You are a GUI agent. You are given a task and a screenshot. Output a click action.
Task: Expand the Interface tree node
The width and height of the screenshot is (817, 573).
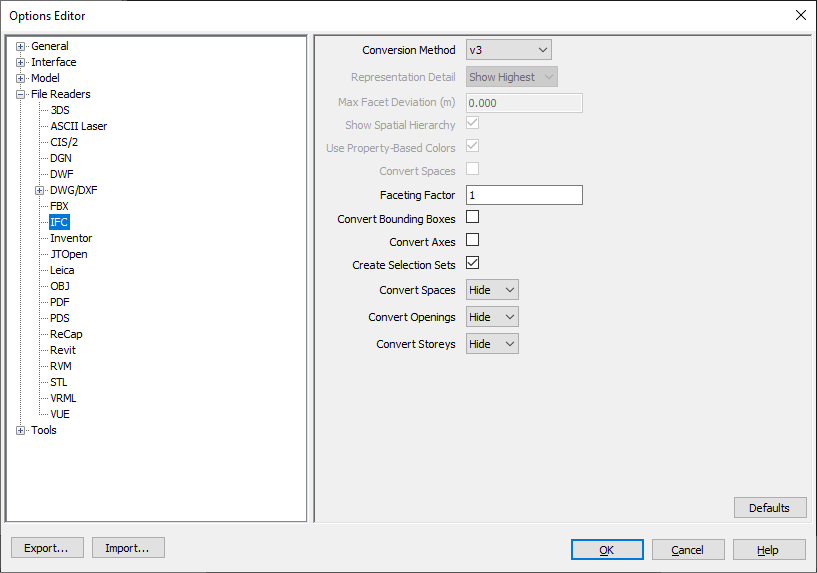click(20, 63)
